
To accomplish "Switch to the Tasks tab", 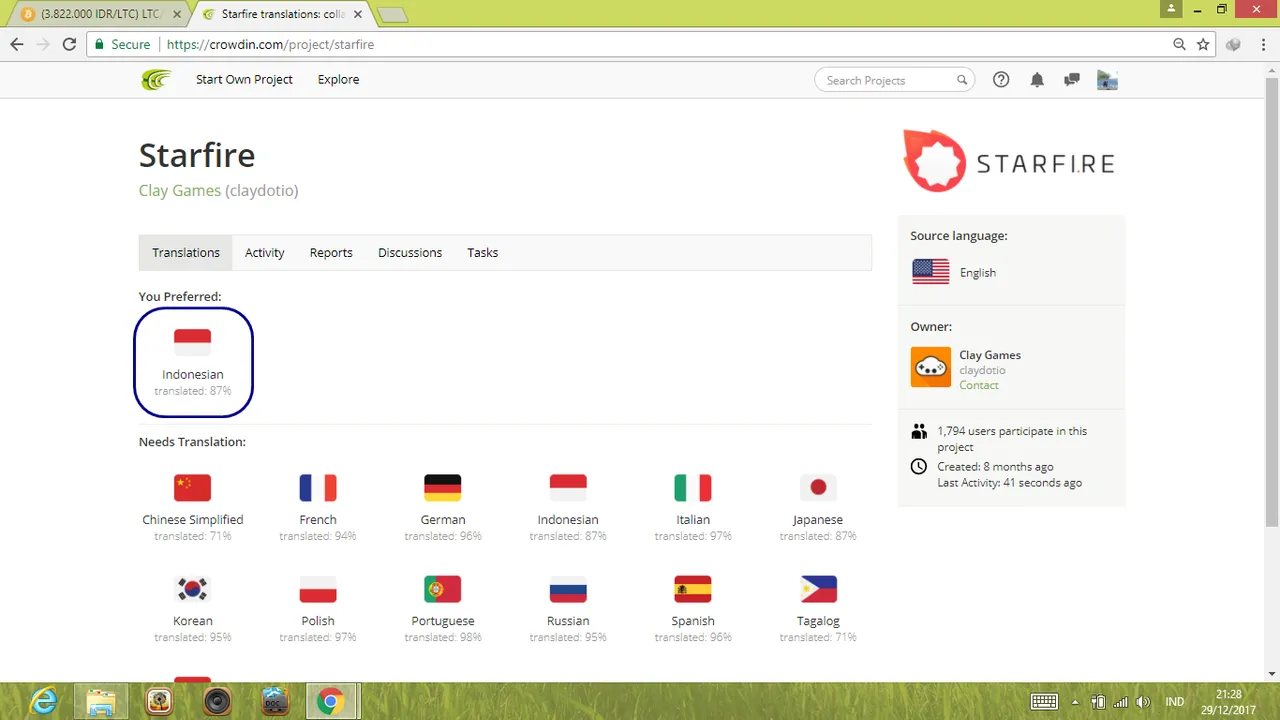I will tap(482, 253).
